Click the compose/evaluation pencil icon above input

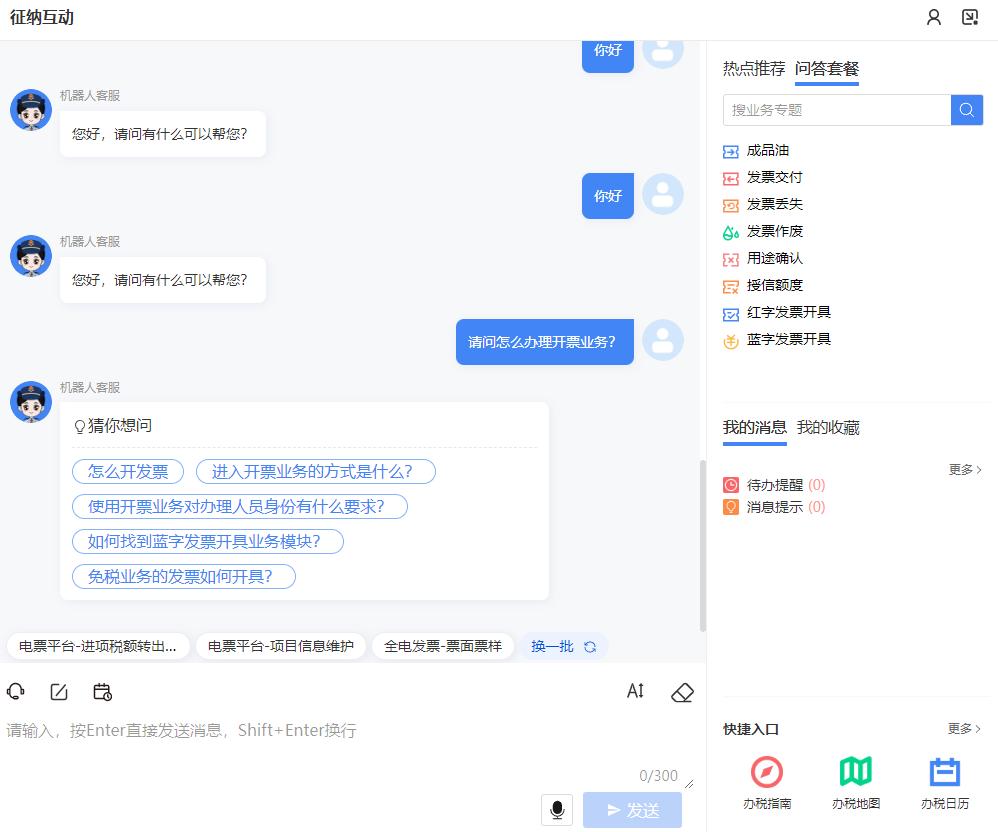pyautogui.click(x=59, y=691)
